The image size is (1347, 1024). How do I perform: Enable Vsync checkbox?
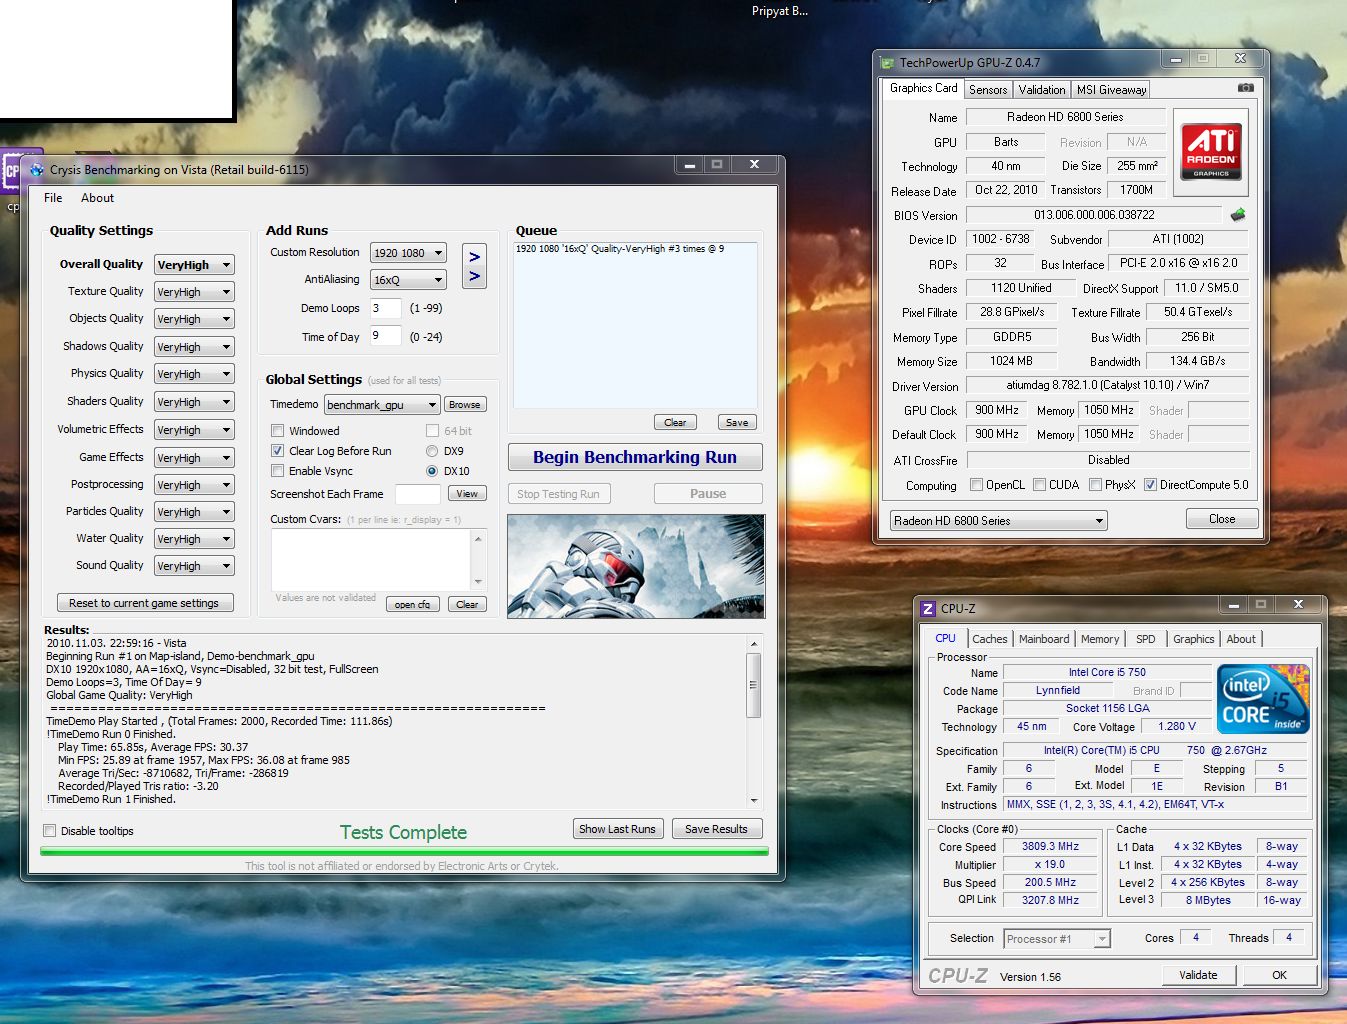pos(278,471)
